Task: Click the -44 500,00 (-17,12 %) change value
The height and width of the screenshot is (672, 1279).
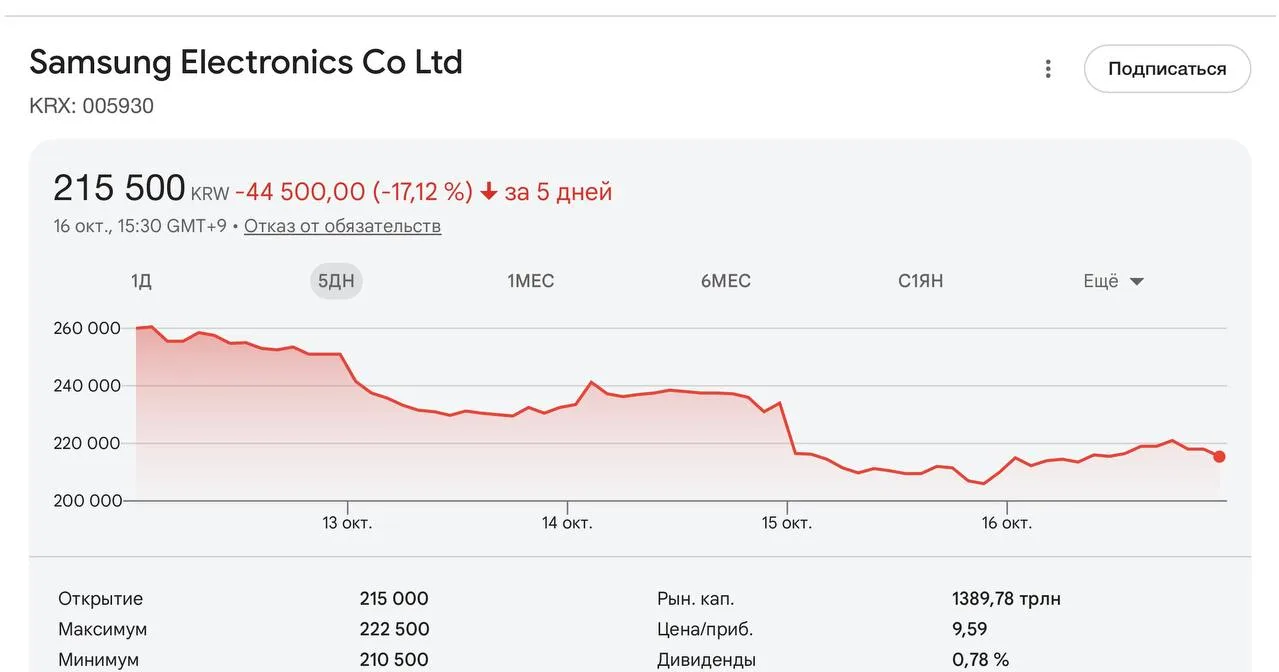Action: tap(354, 191)
